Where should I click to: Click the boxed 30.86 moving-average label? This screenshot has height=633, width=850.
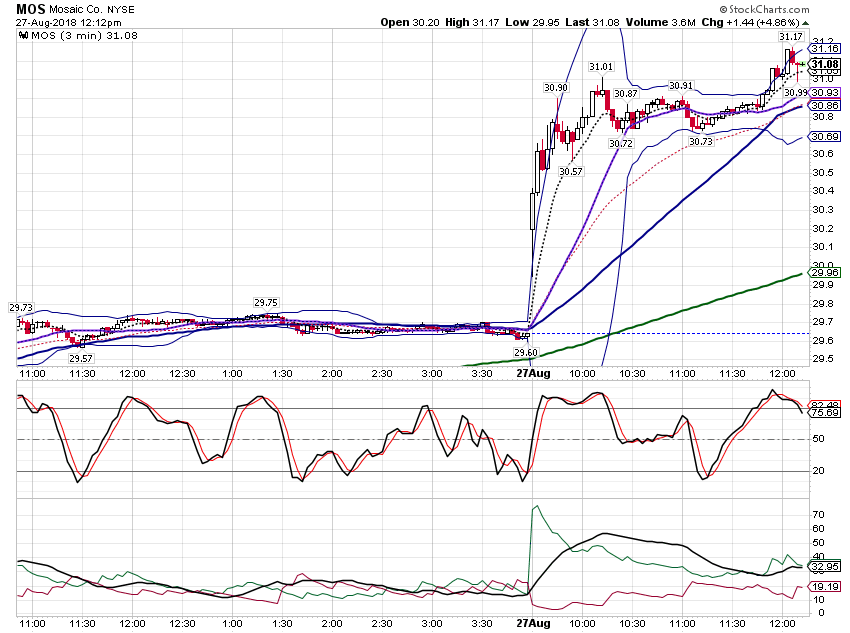(825, 105)
